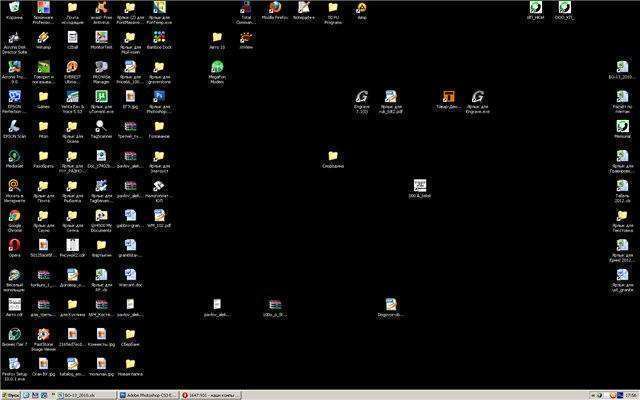Select the Ярлык для mtr_1082.pdf icon
This screenshot has height=400, width=640.
click(x=391, y=102)
